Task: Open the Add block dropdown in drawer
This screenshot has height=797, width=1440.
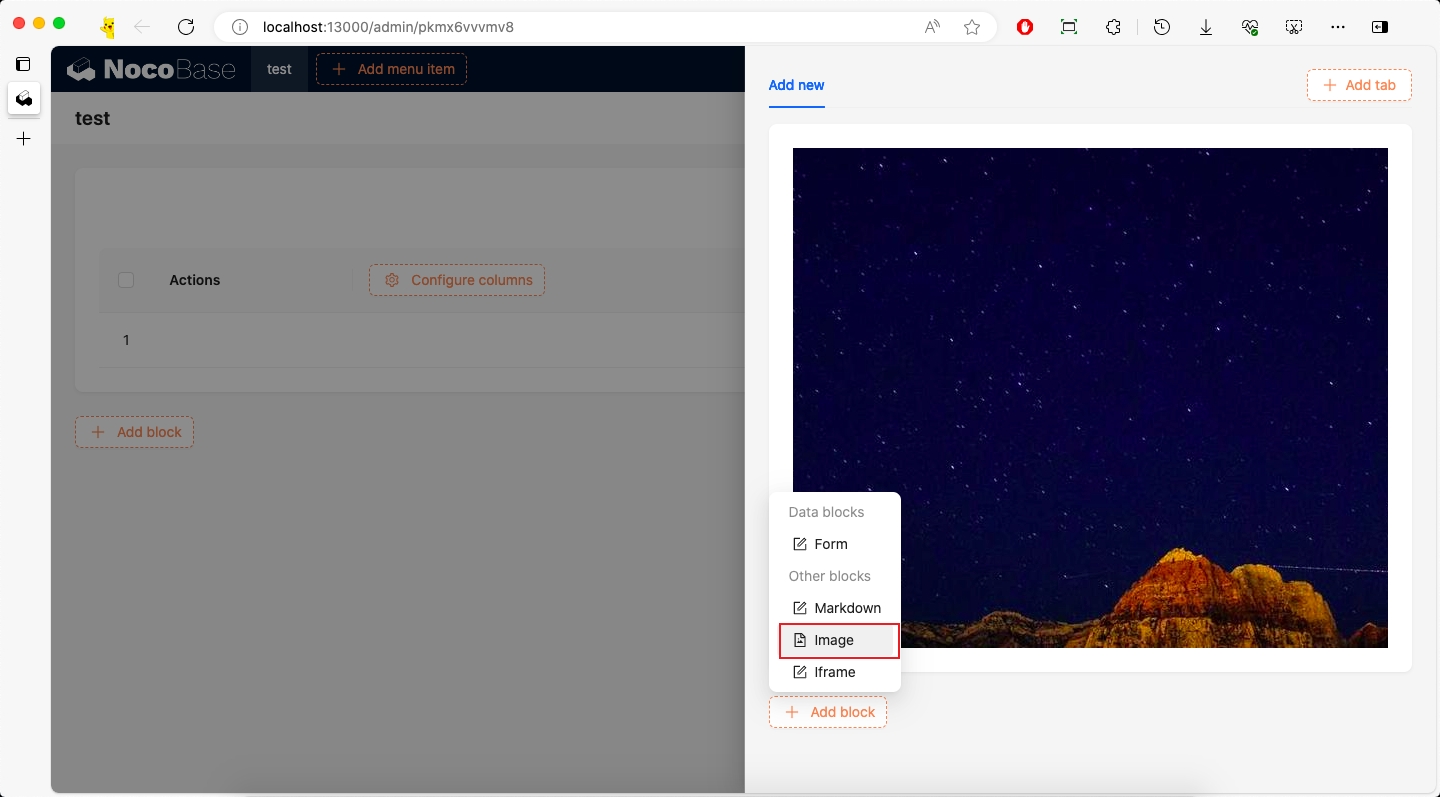Action: click(x=828, y=712)
